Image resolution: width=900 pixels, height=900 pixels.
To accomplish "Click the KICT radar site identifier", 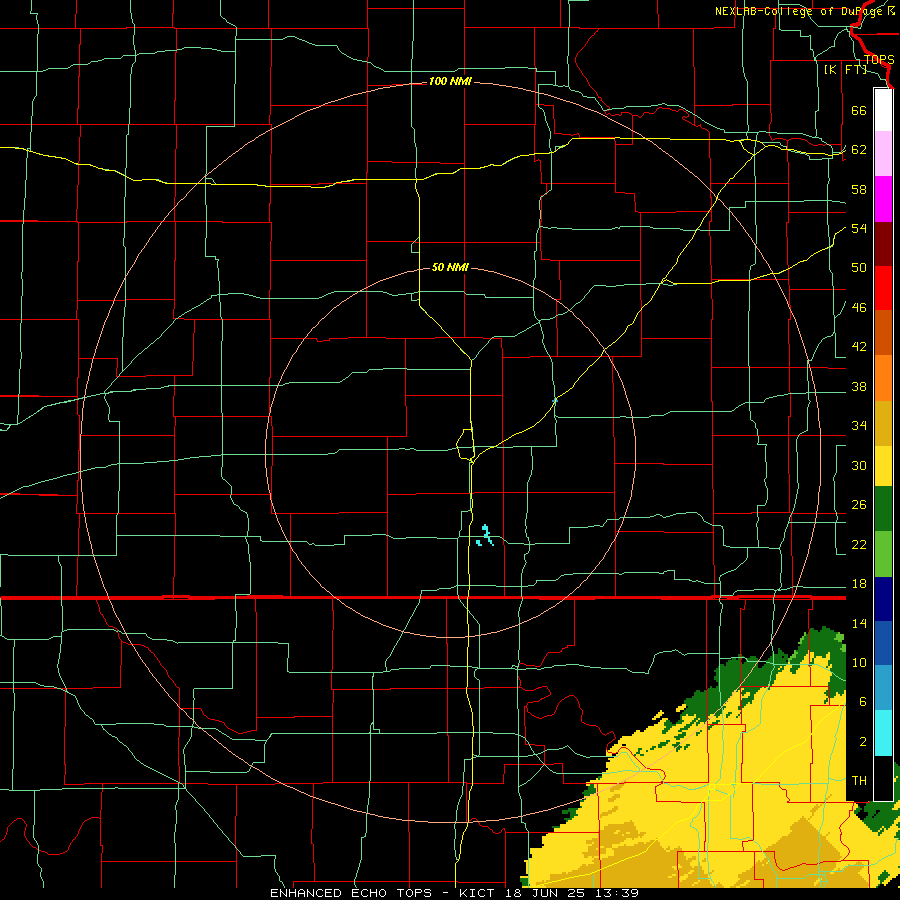I will point(479,893).
